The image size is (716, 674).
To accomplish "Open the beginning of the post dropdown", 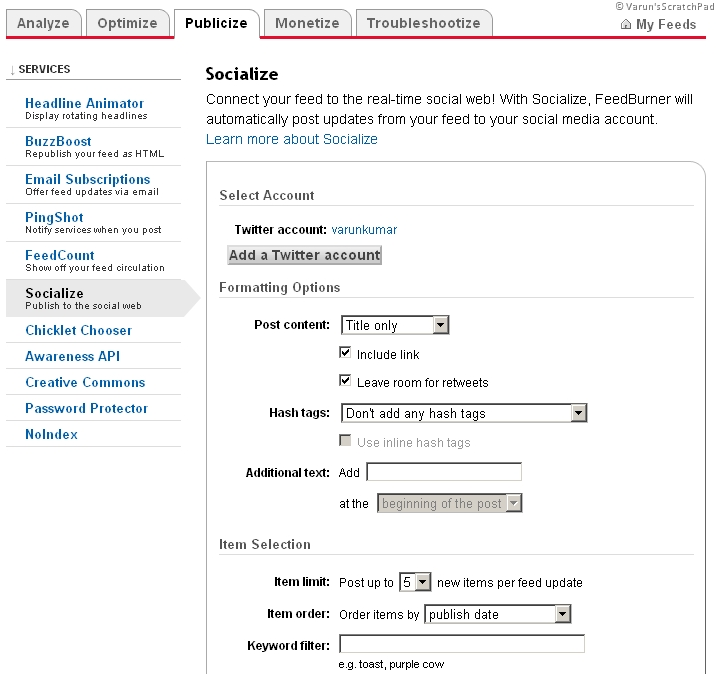I will click(449, 503).
